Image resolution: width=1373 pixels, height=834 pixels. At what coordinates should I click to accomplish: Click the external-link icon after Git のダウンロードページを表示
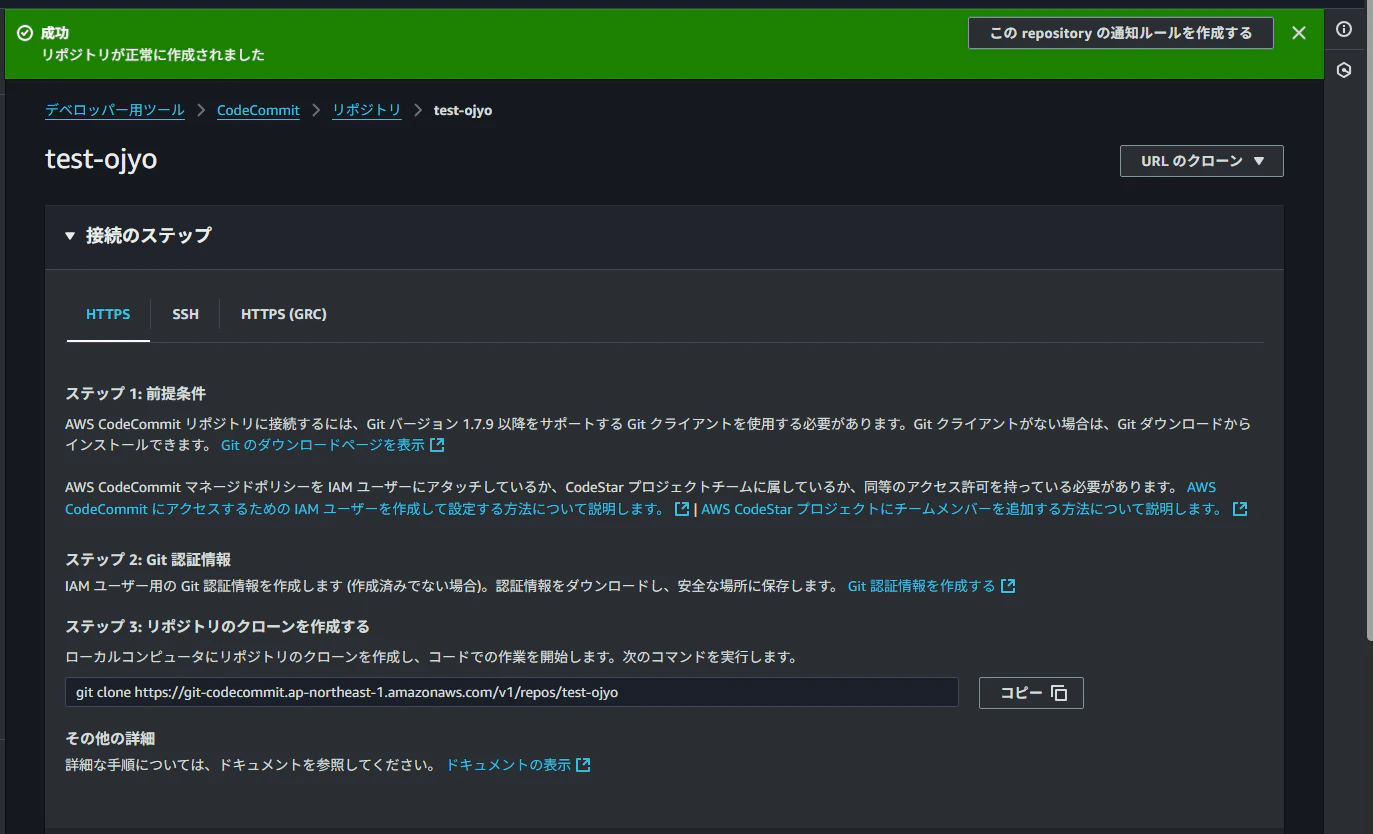(x=435, y=444)
